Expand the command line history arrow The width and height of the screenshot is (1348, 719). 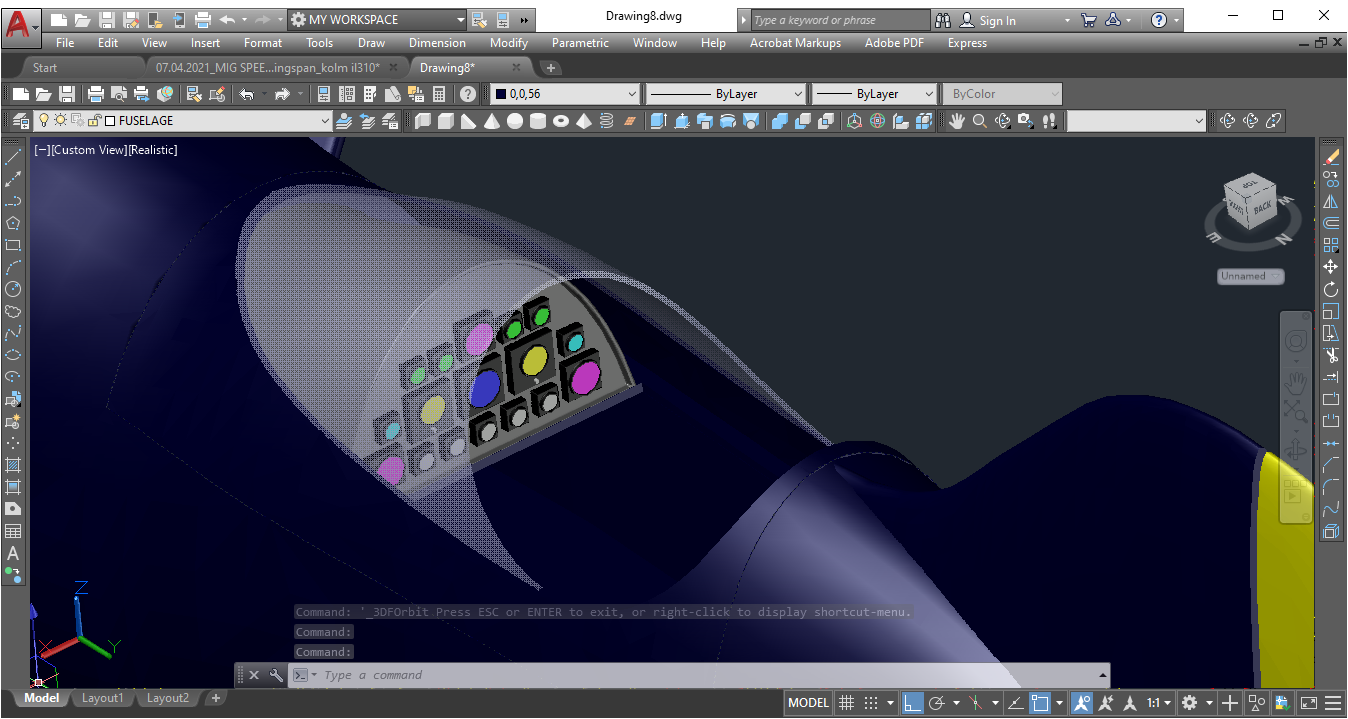(1103, 675)
